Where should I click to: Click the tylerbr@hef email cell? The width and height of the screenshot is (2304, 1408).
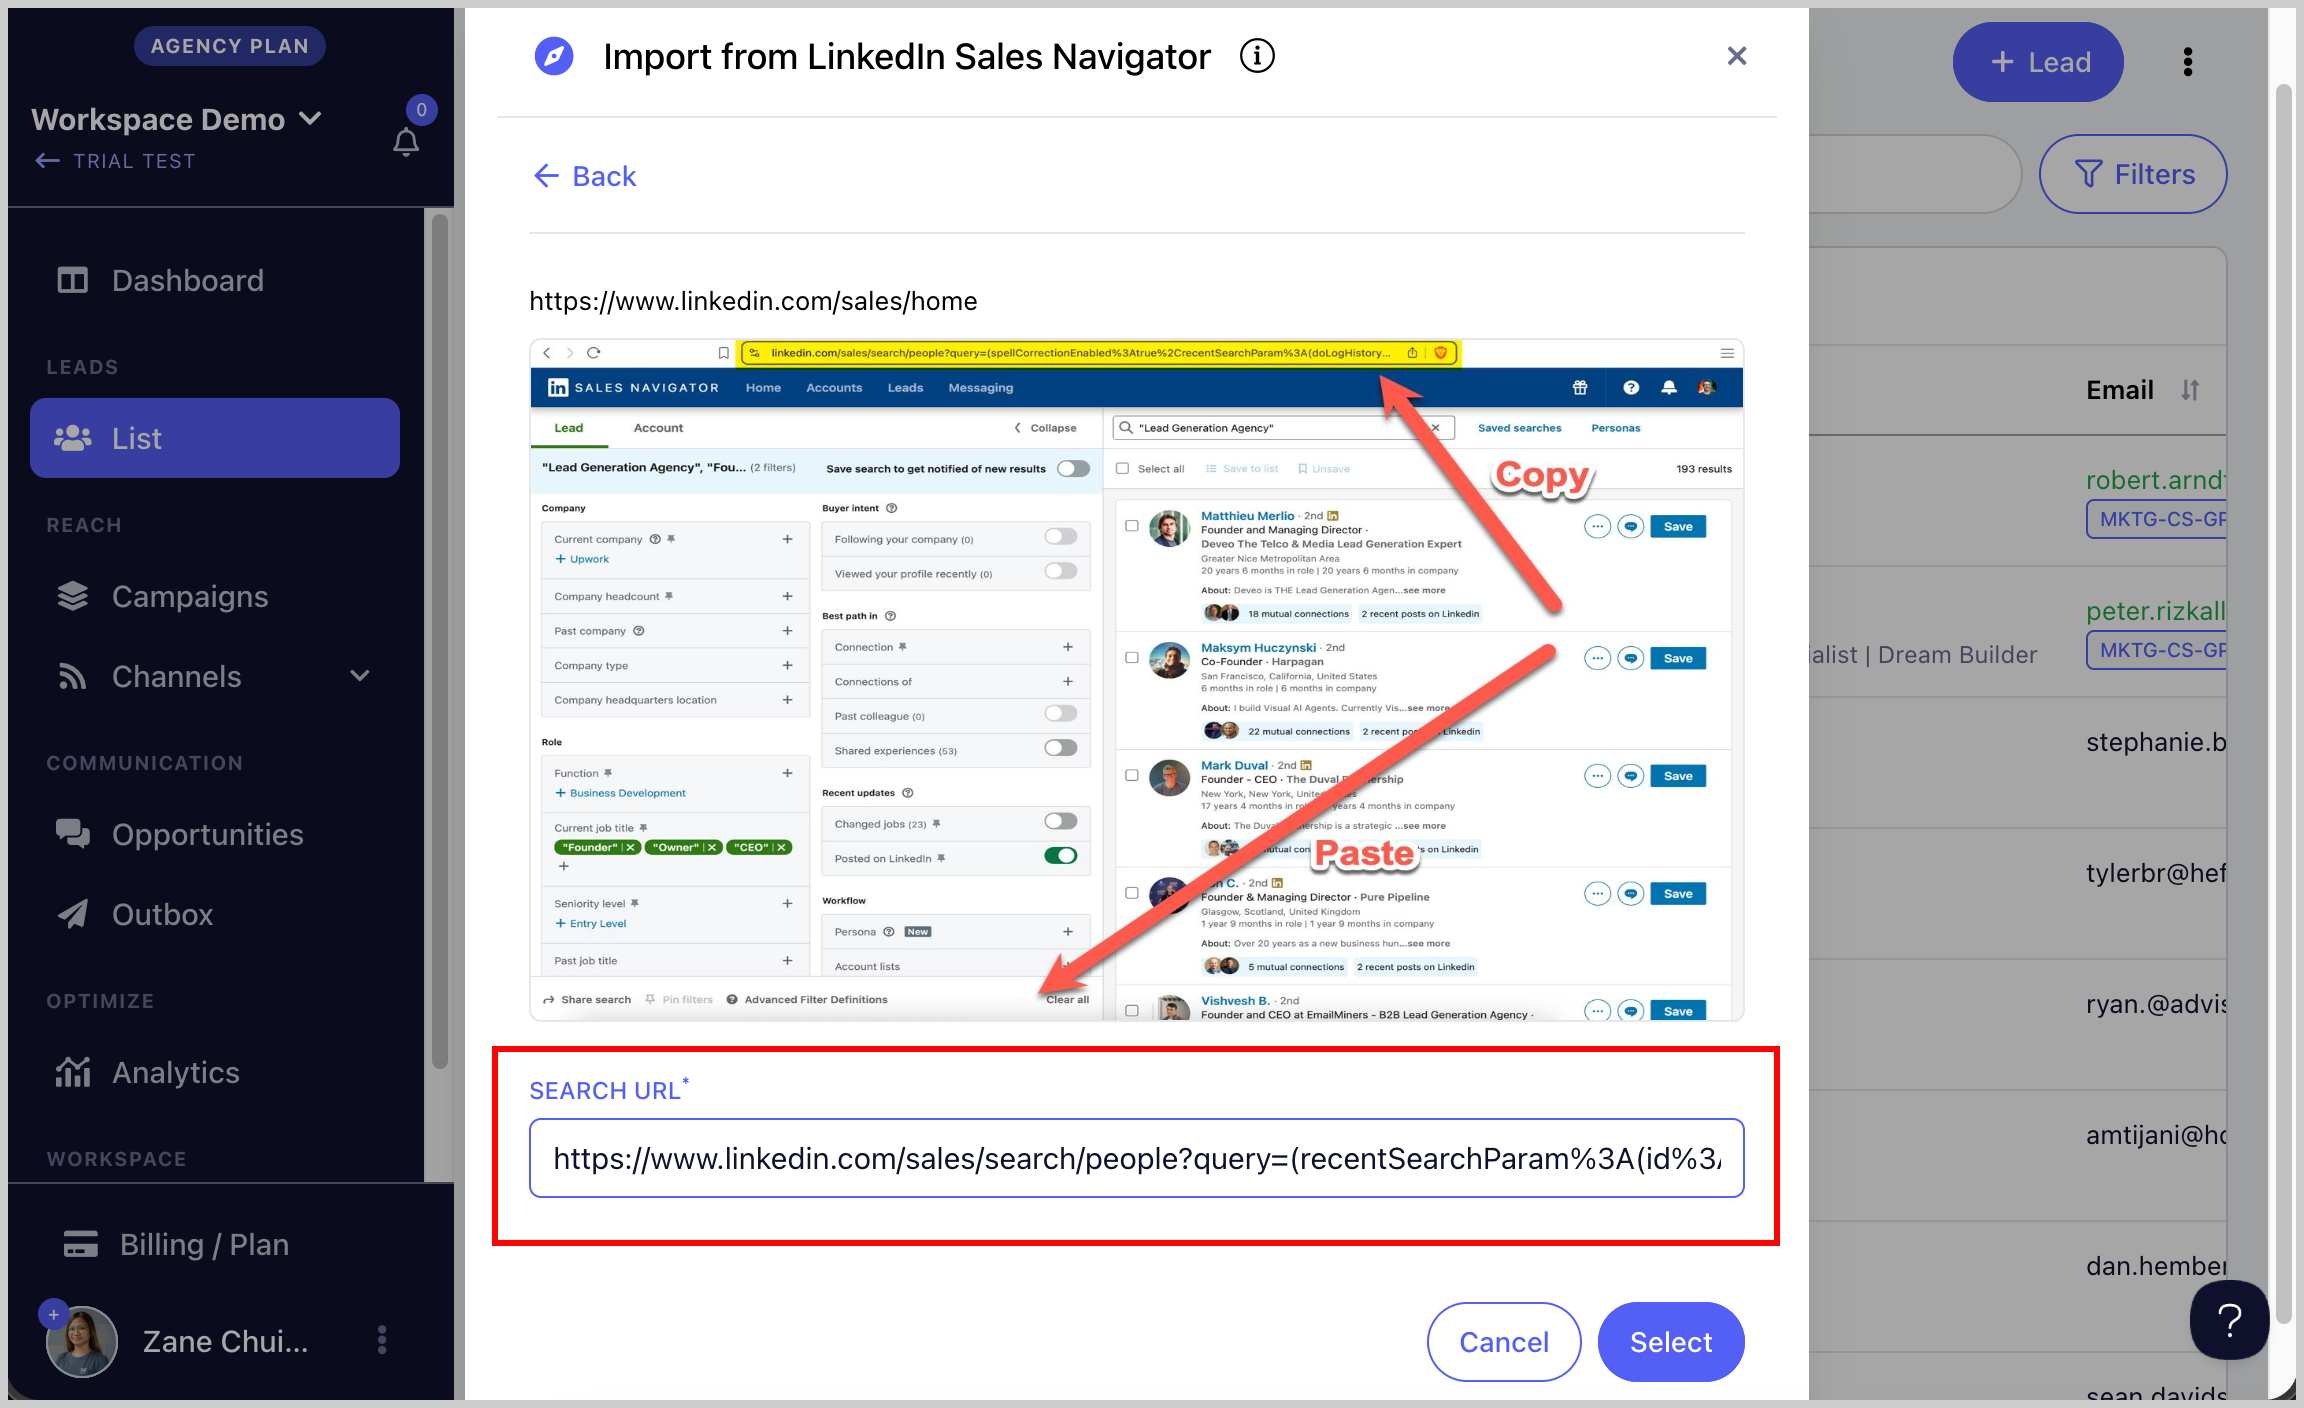coord(2155,873)
